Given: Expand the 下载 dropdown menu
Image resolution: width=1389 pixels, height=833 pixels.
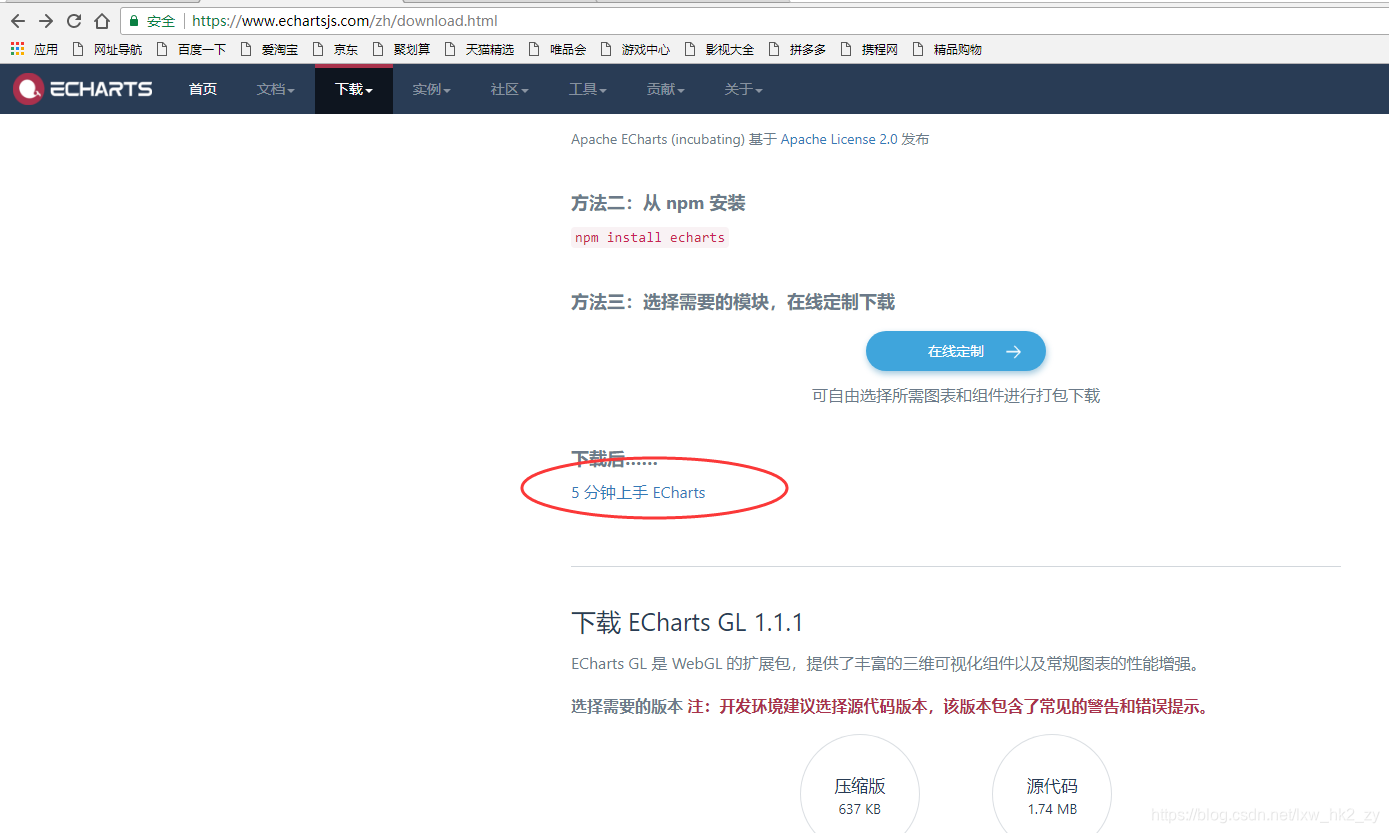Looking at the screenshot, I should tap(354, 89).
